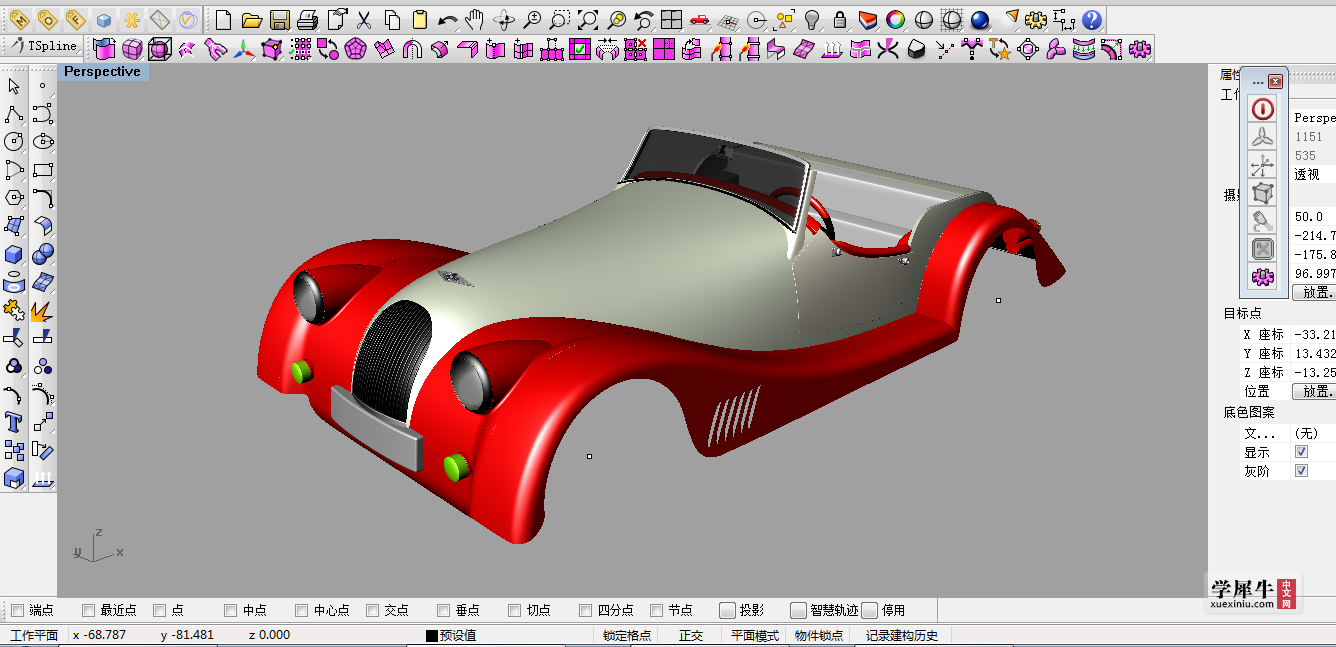Uncheck the 灰阶 checkbox in properties panel
The image size is (1336, 647).
click(x=1301, y=471)
